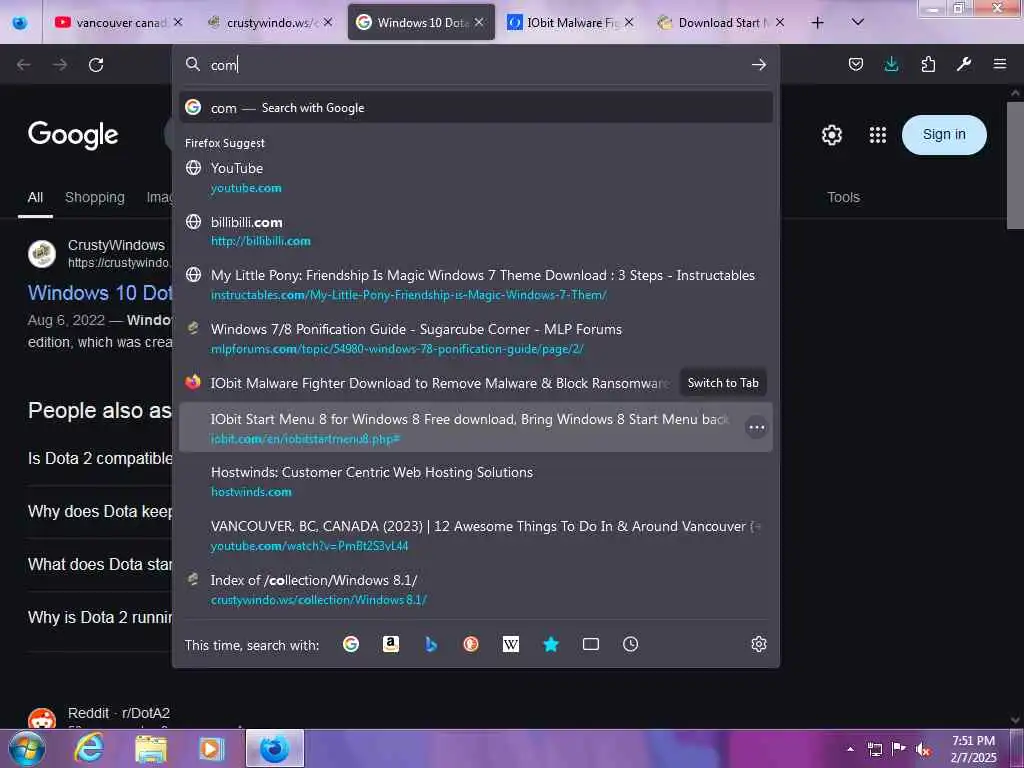Search open tabs using the tab icon
The width and height of the screenshot is (1024, 768).
(x=590, y=645)
